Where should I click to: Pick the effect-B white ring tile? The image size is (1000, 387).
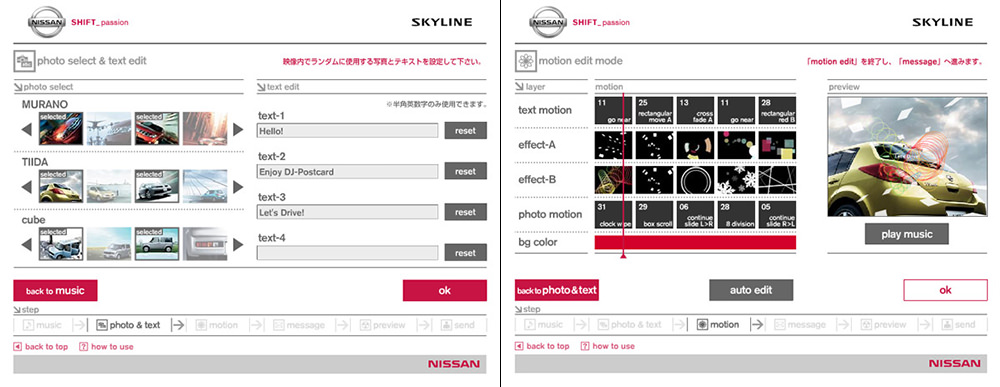[x=696, y=180]
